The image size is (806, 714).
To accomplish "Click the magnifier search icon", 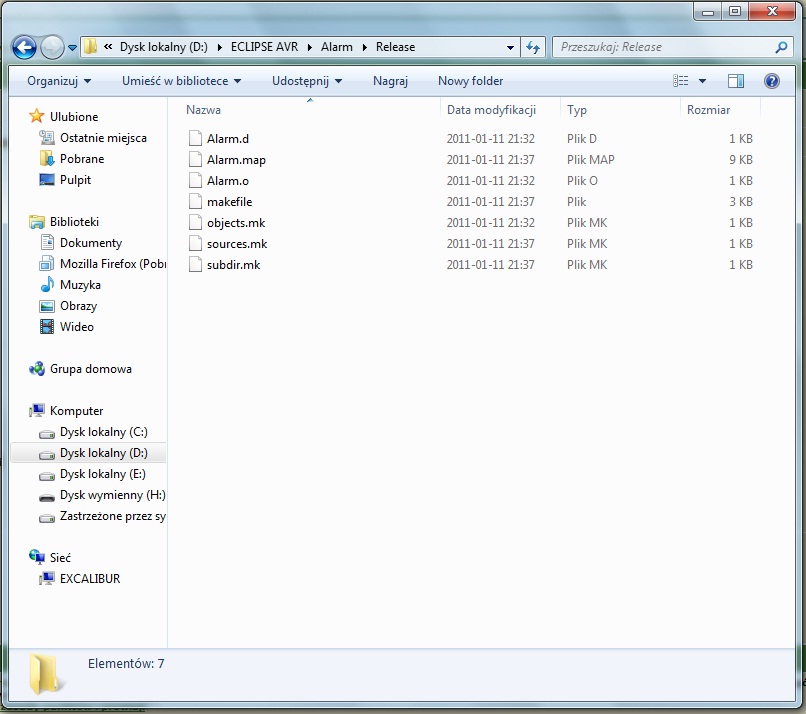I will [x=781, y=47].
